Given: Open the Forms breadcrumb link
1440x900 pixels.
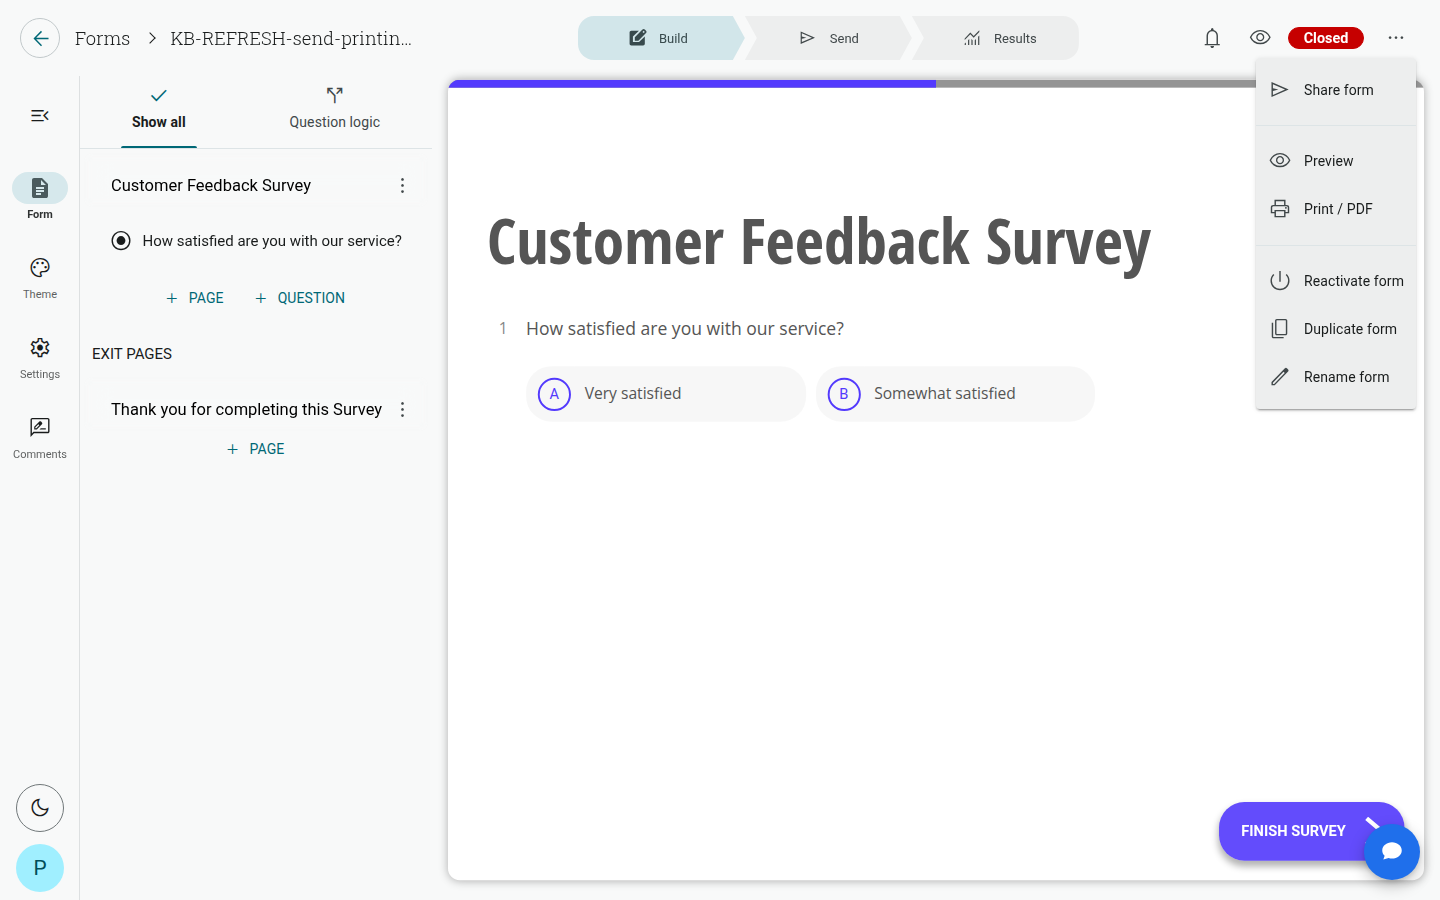Looking at the screenshot, I should [102, 38].
